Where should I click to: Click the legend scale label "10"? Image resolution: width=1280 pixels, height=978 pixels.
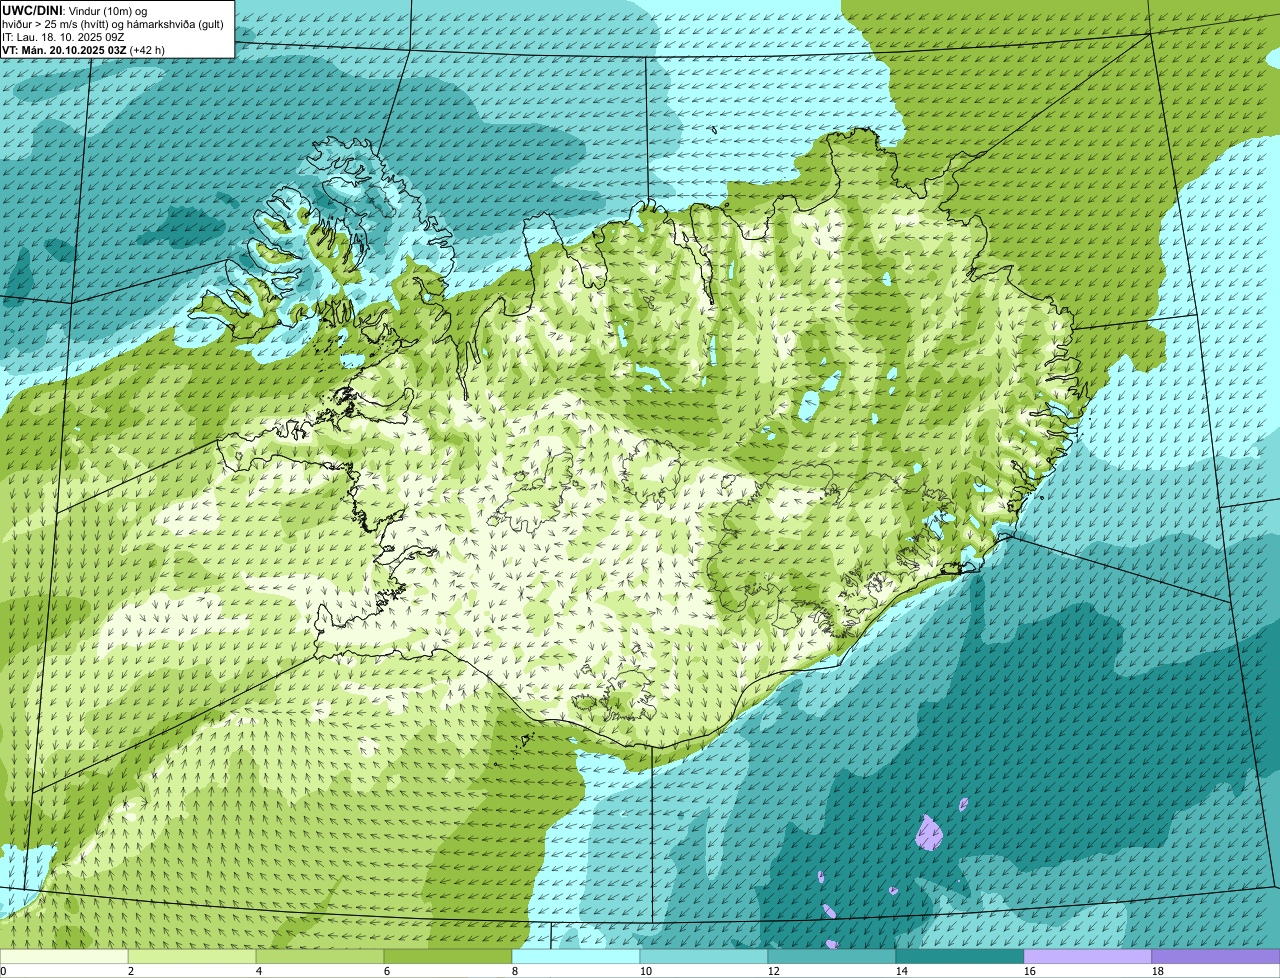click(646, 971)
